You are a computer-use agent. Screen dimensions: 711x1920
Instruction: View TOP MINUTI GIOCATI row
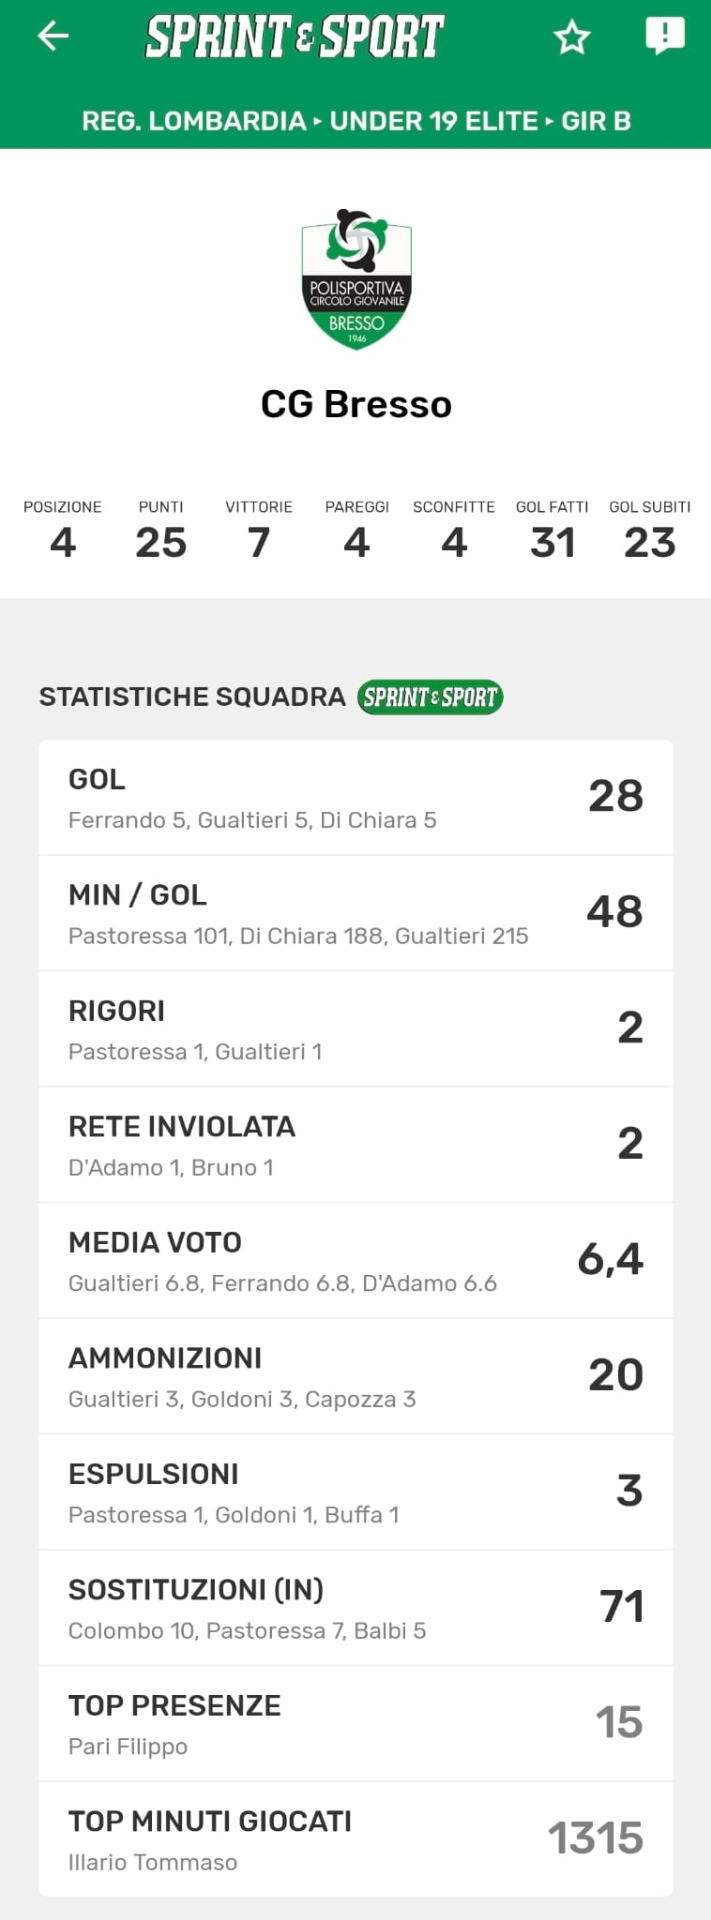(x=355, y=1839)
